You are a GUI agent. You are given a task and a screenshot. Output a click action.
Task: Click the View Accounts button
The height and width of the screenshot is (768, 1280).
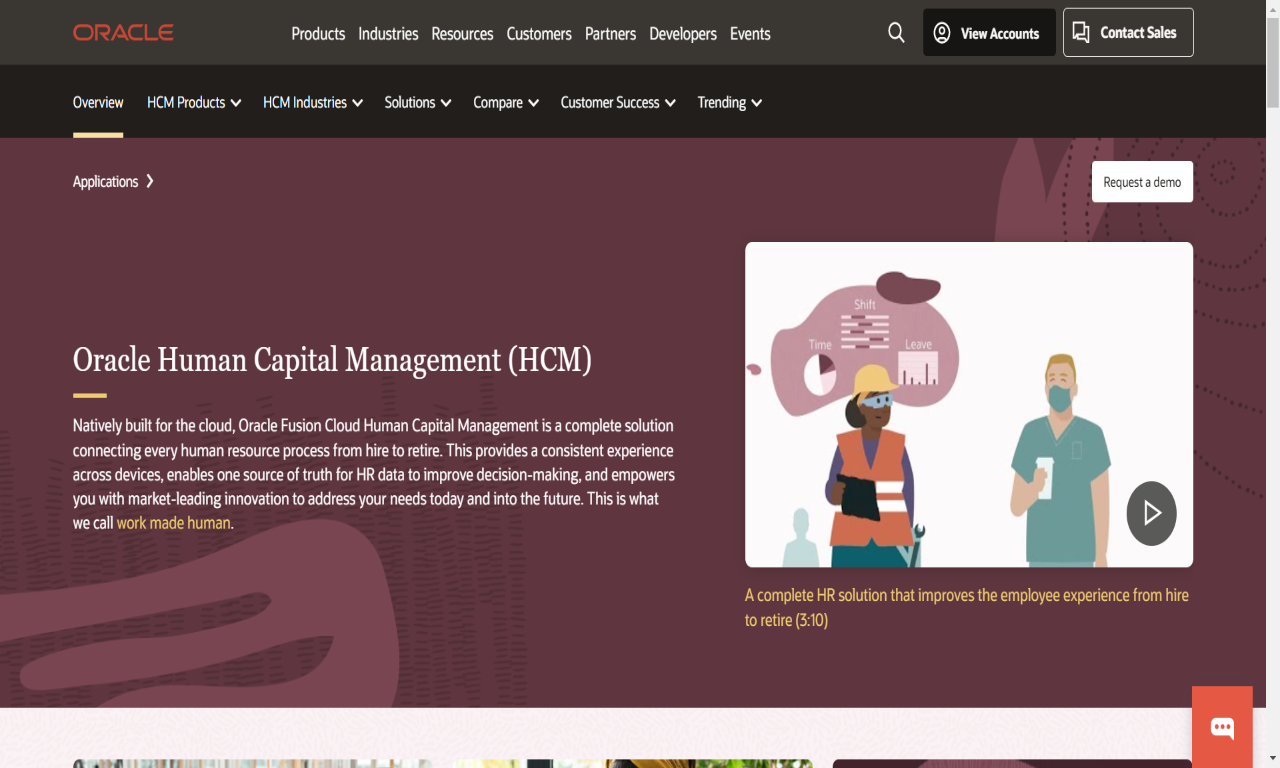pyautogui.click(x=989, y=33)
